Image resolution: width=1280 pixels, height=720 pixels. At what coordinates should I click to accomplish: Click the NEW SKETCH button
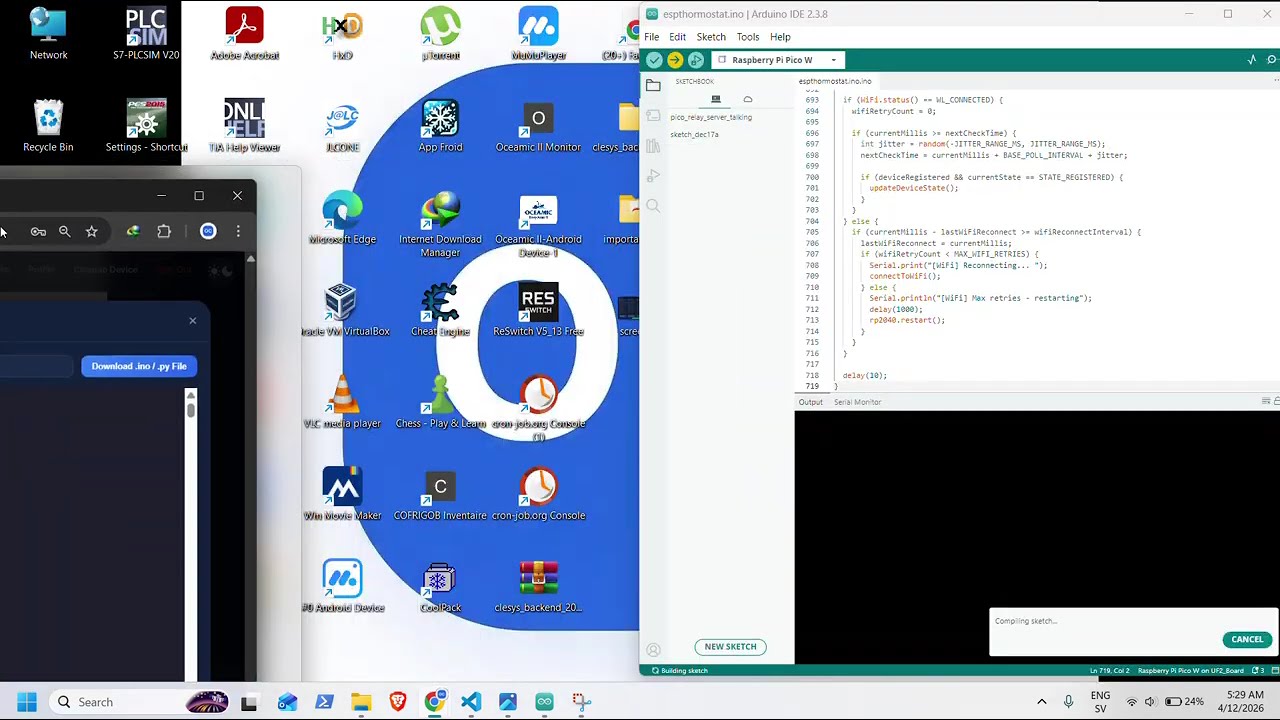tap(730, 647)
